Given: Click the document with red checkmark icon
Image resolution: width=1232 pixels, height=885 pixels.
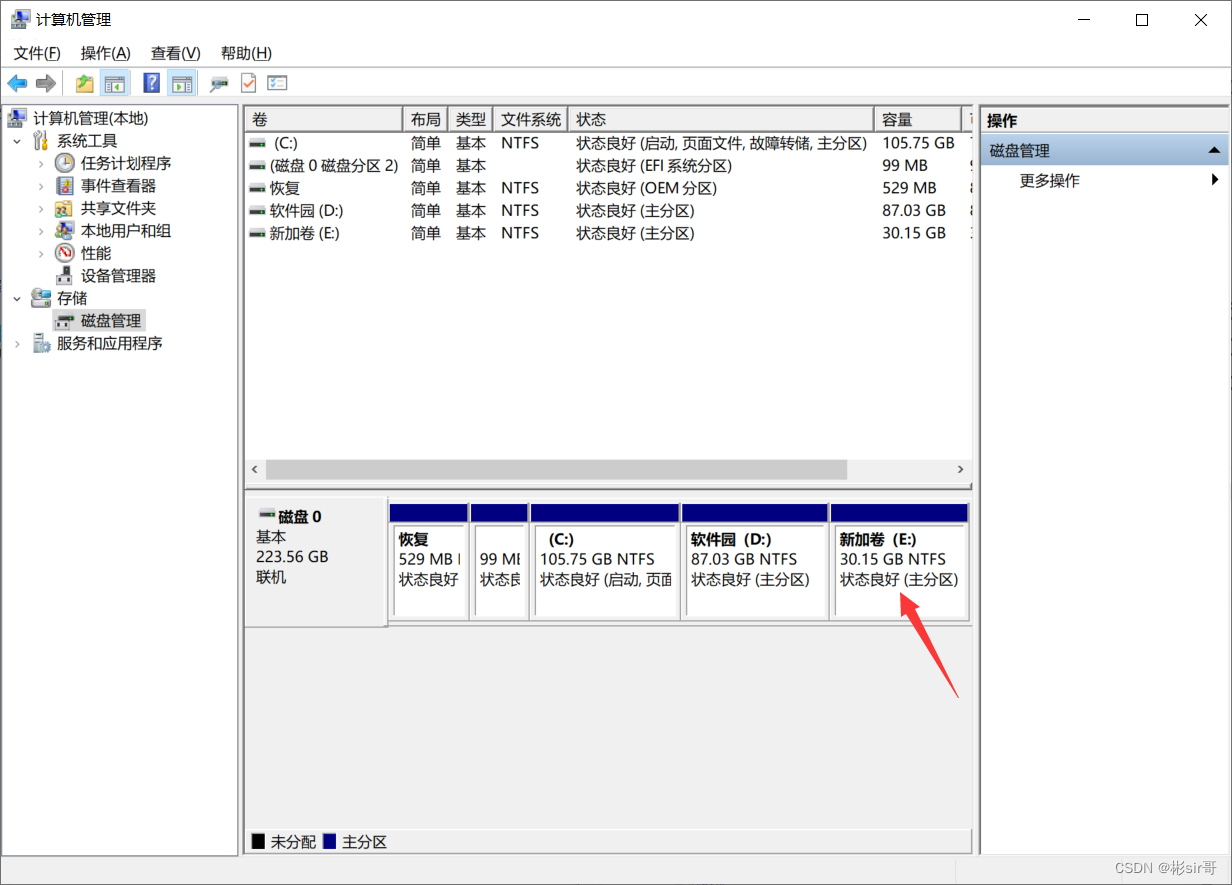Looking at the screenshot, I should (x=248, y=83).
